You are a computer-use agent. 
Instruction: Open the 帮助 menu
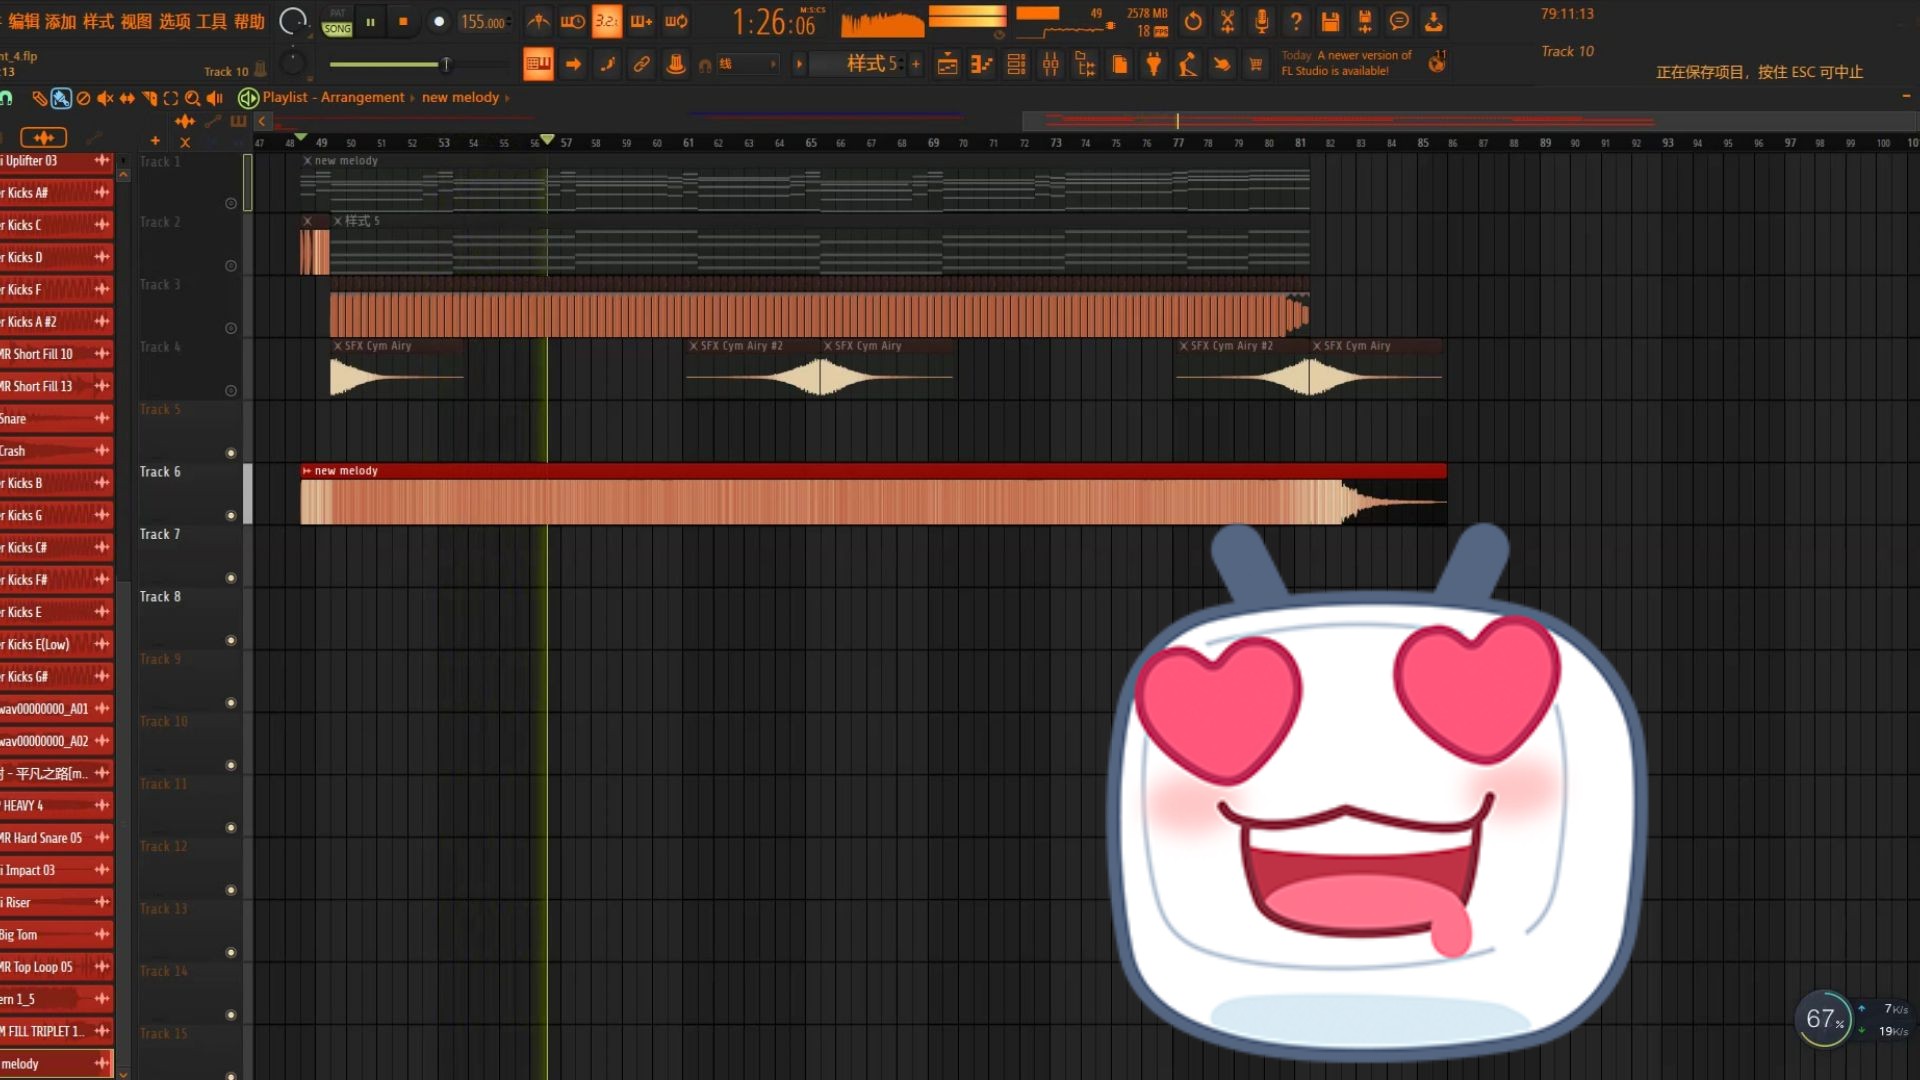pyautogui.click(x=249, y=22)
